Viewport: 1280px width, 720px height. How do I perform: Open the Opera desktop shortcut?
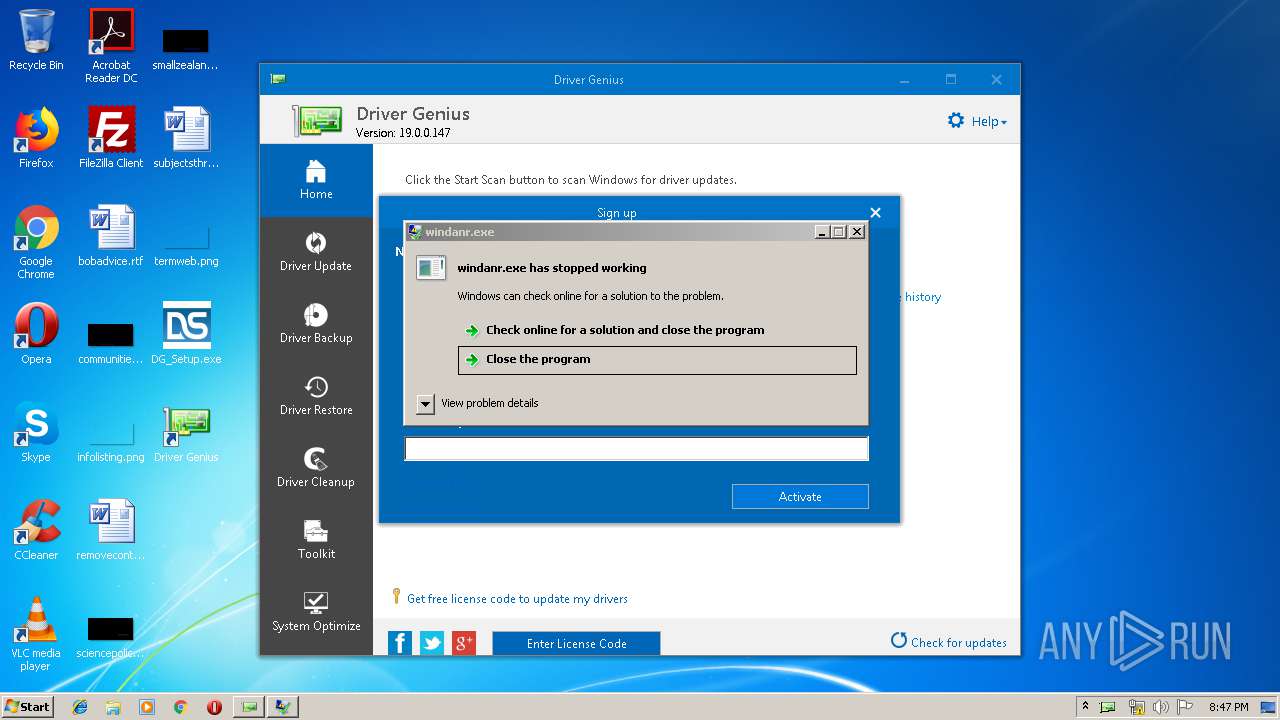click(36, 334)
